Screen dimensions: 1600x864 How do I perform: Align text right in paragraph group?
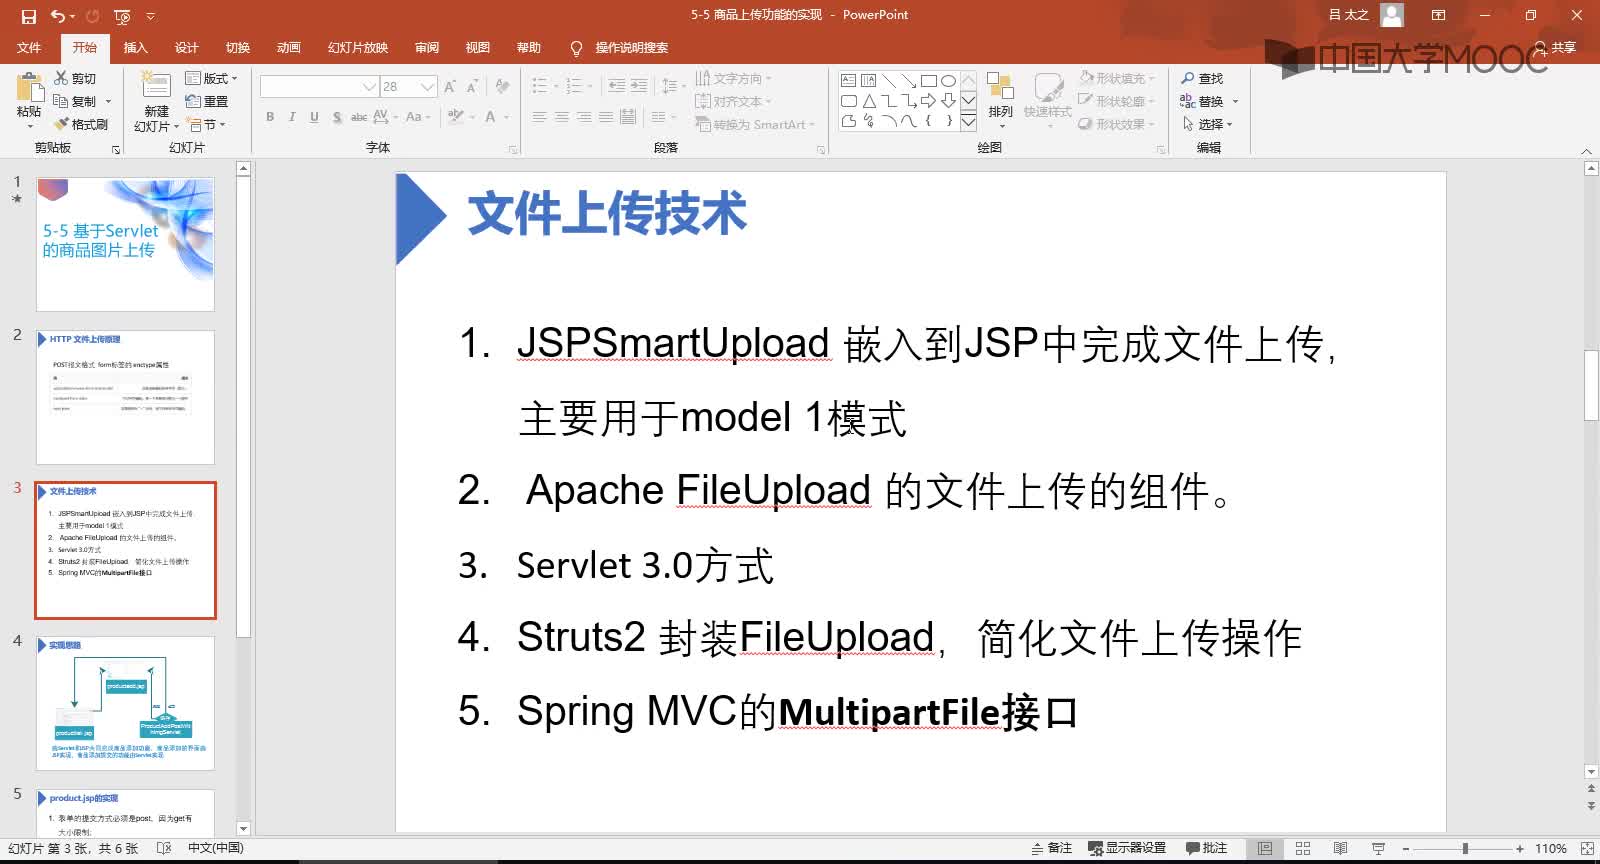click(x=584, y=117)
